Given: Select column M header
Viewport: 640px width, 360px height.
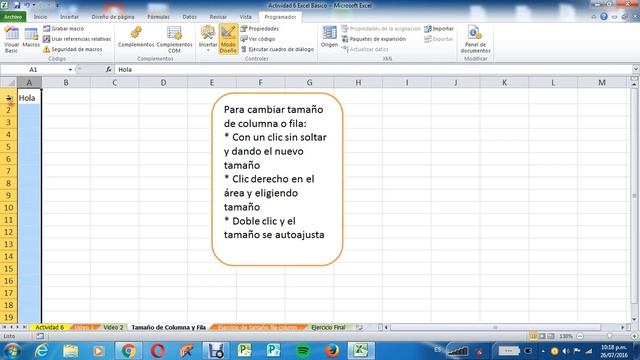Looking at the screenshot, I should pyautogui.click(x=602, y=82).
